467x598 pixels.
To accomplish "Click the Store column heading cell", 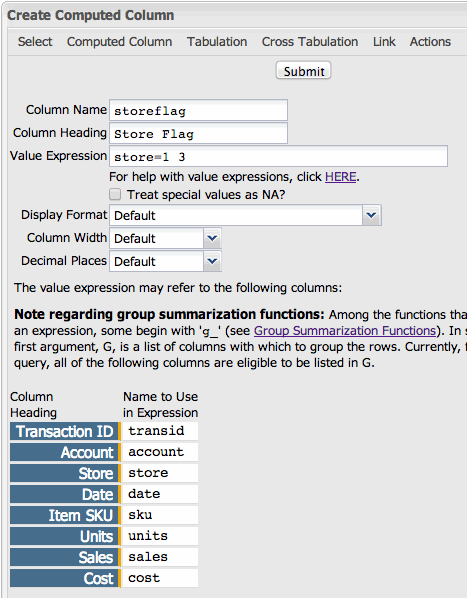I will 64,473.
